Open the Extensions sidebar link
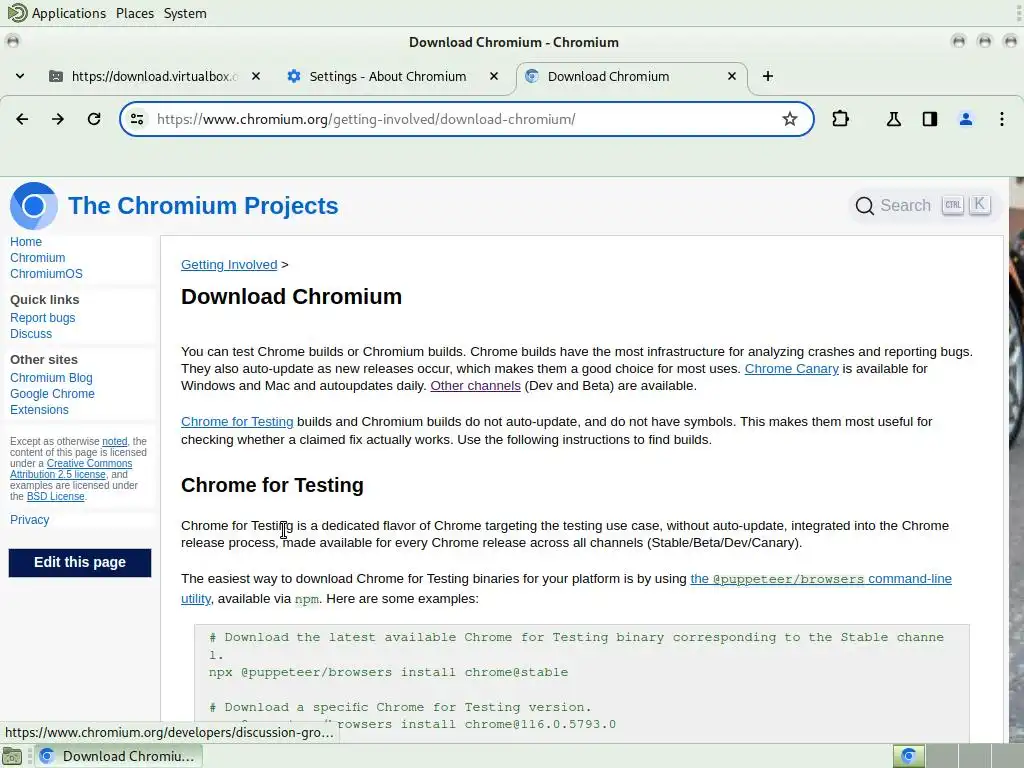 [39, 410]
